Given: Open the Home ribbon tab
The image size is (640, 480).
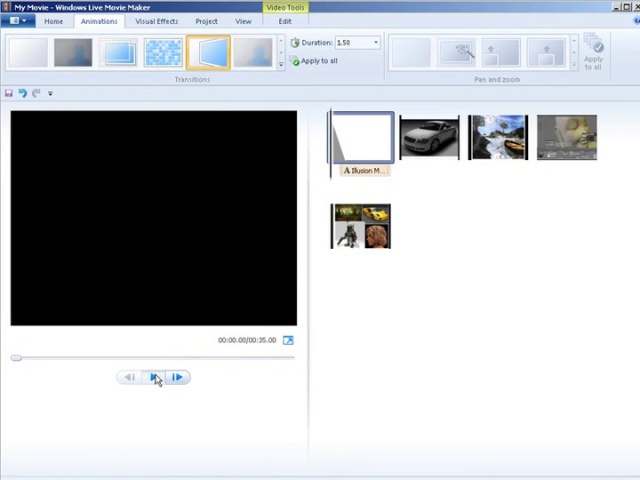Looking at the screenshot, I should pos(53,21).
